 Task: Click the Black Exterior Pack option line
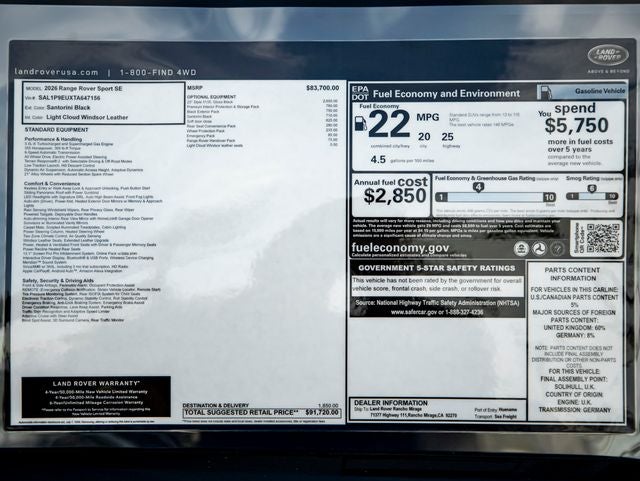pyautogui.click(x=203, y=111)
